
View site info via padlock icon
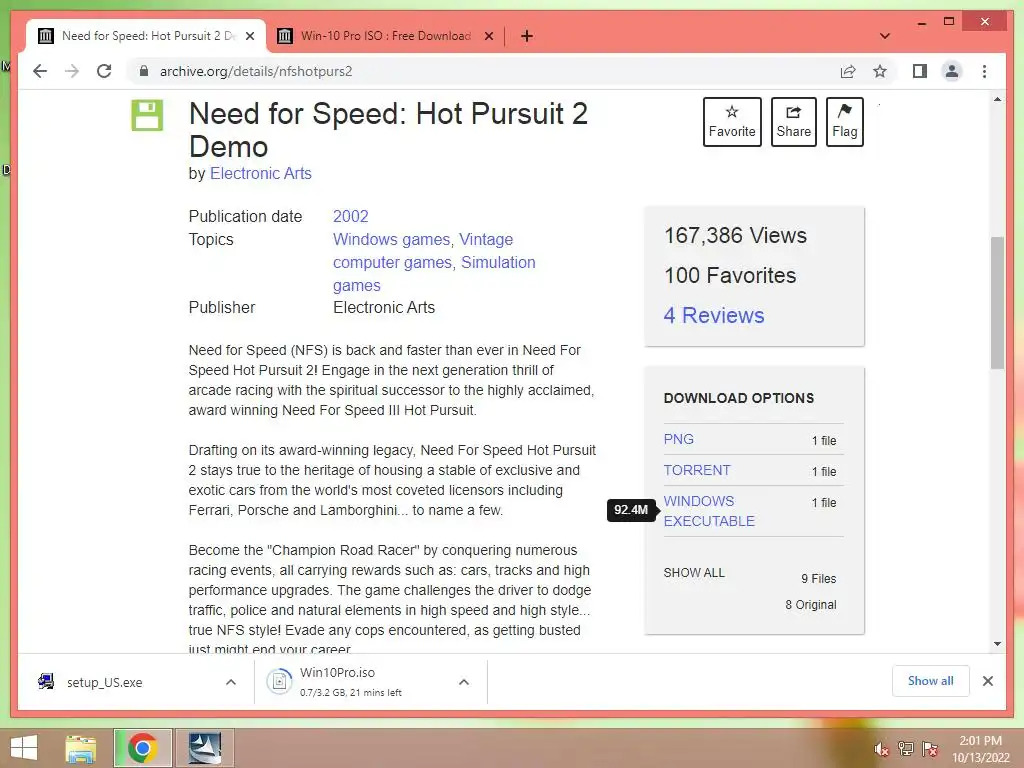coord(144,71)
